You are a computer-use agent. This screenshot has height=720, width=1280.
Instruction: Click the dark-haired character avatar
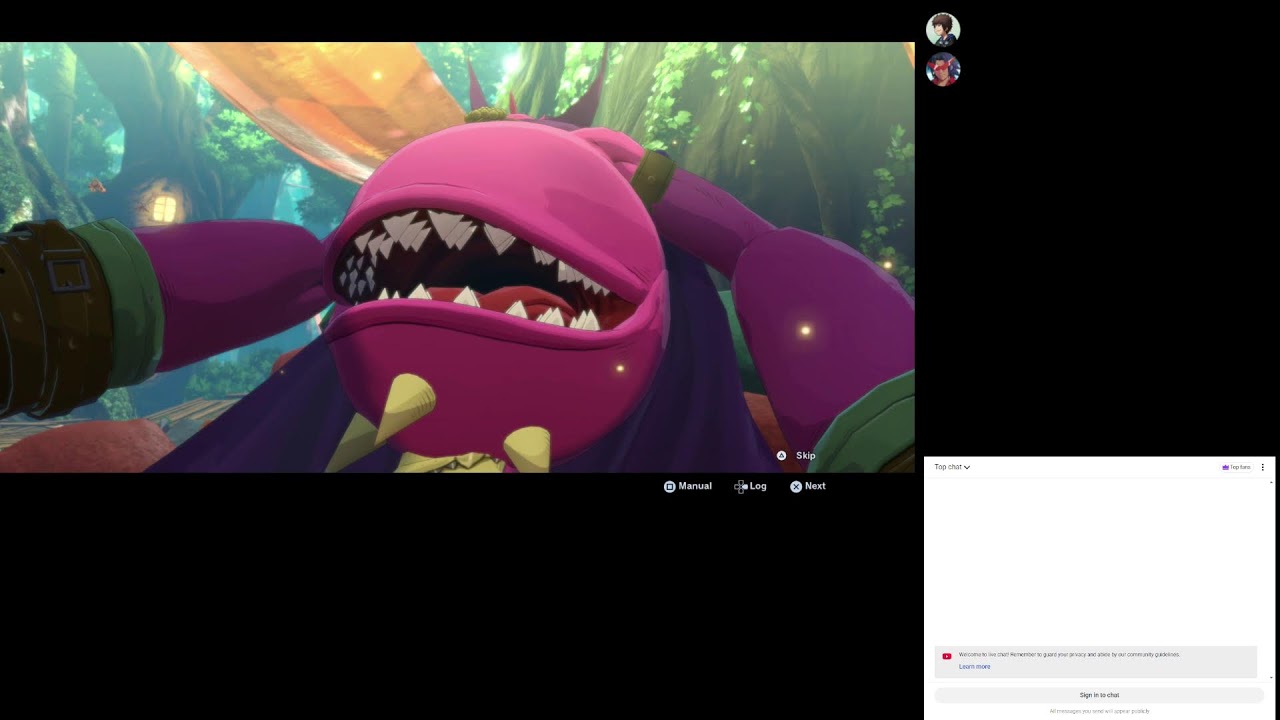tap(943, 29)
